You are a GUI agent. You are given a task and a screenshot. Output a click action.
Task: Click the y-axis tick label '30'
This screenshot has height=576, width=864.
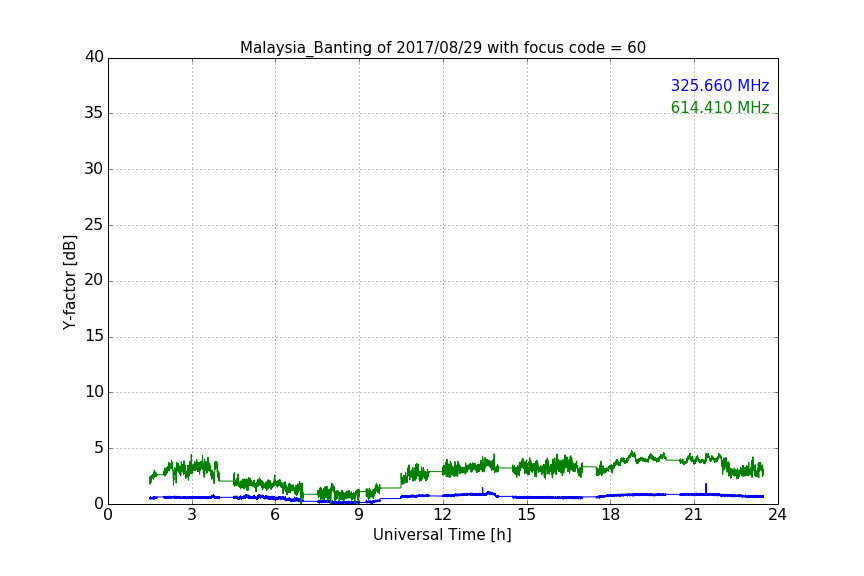point(94,169)
